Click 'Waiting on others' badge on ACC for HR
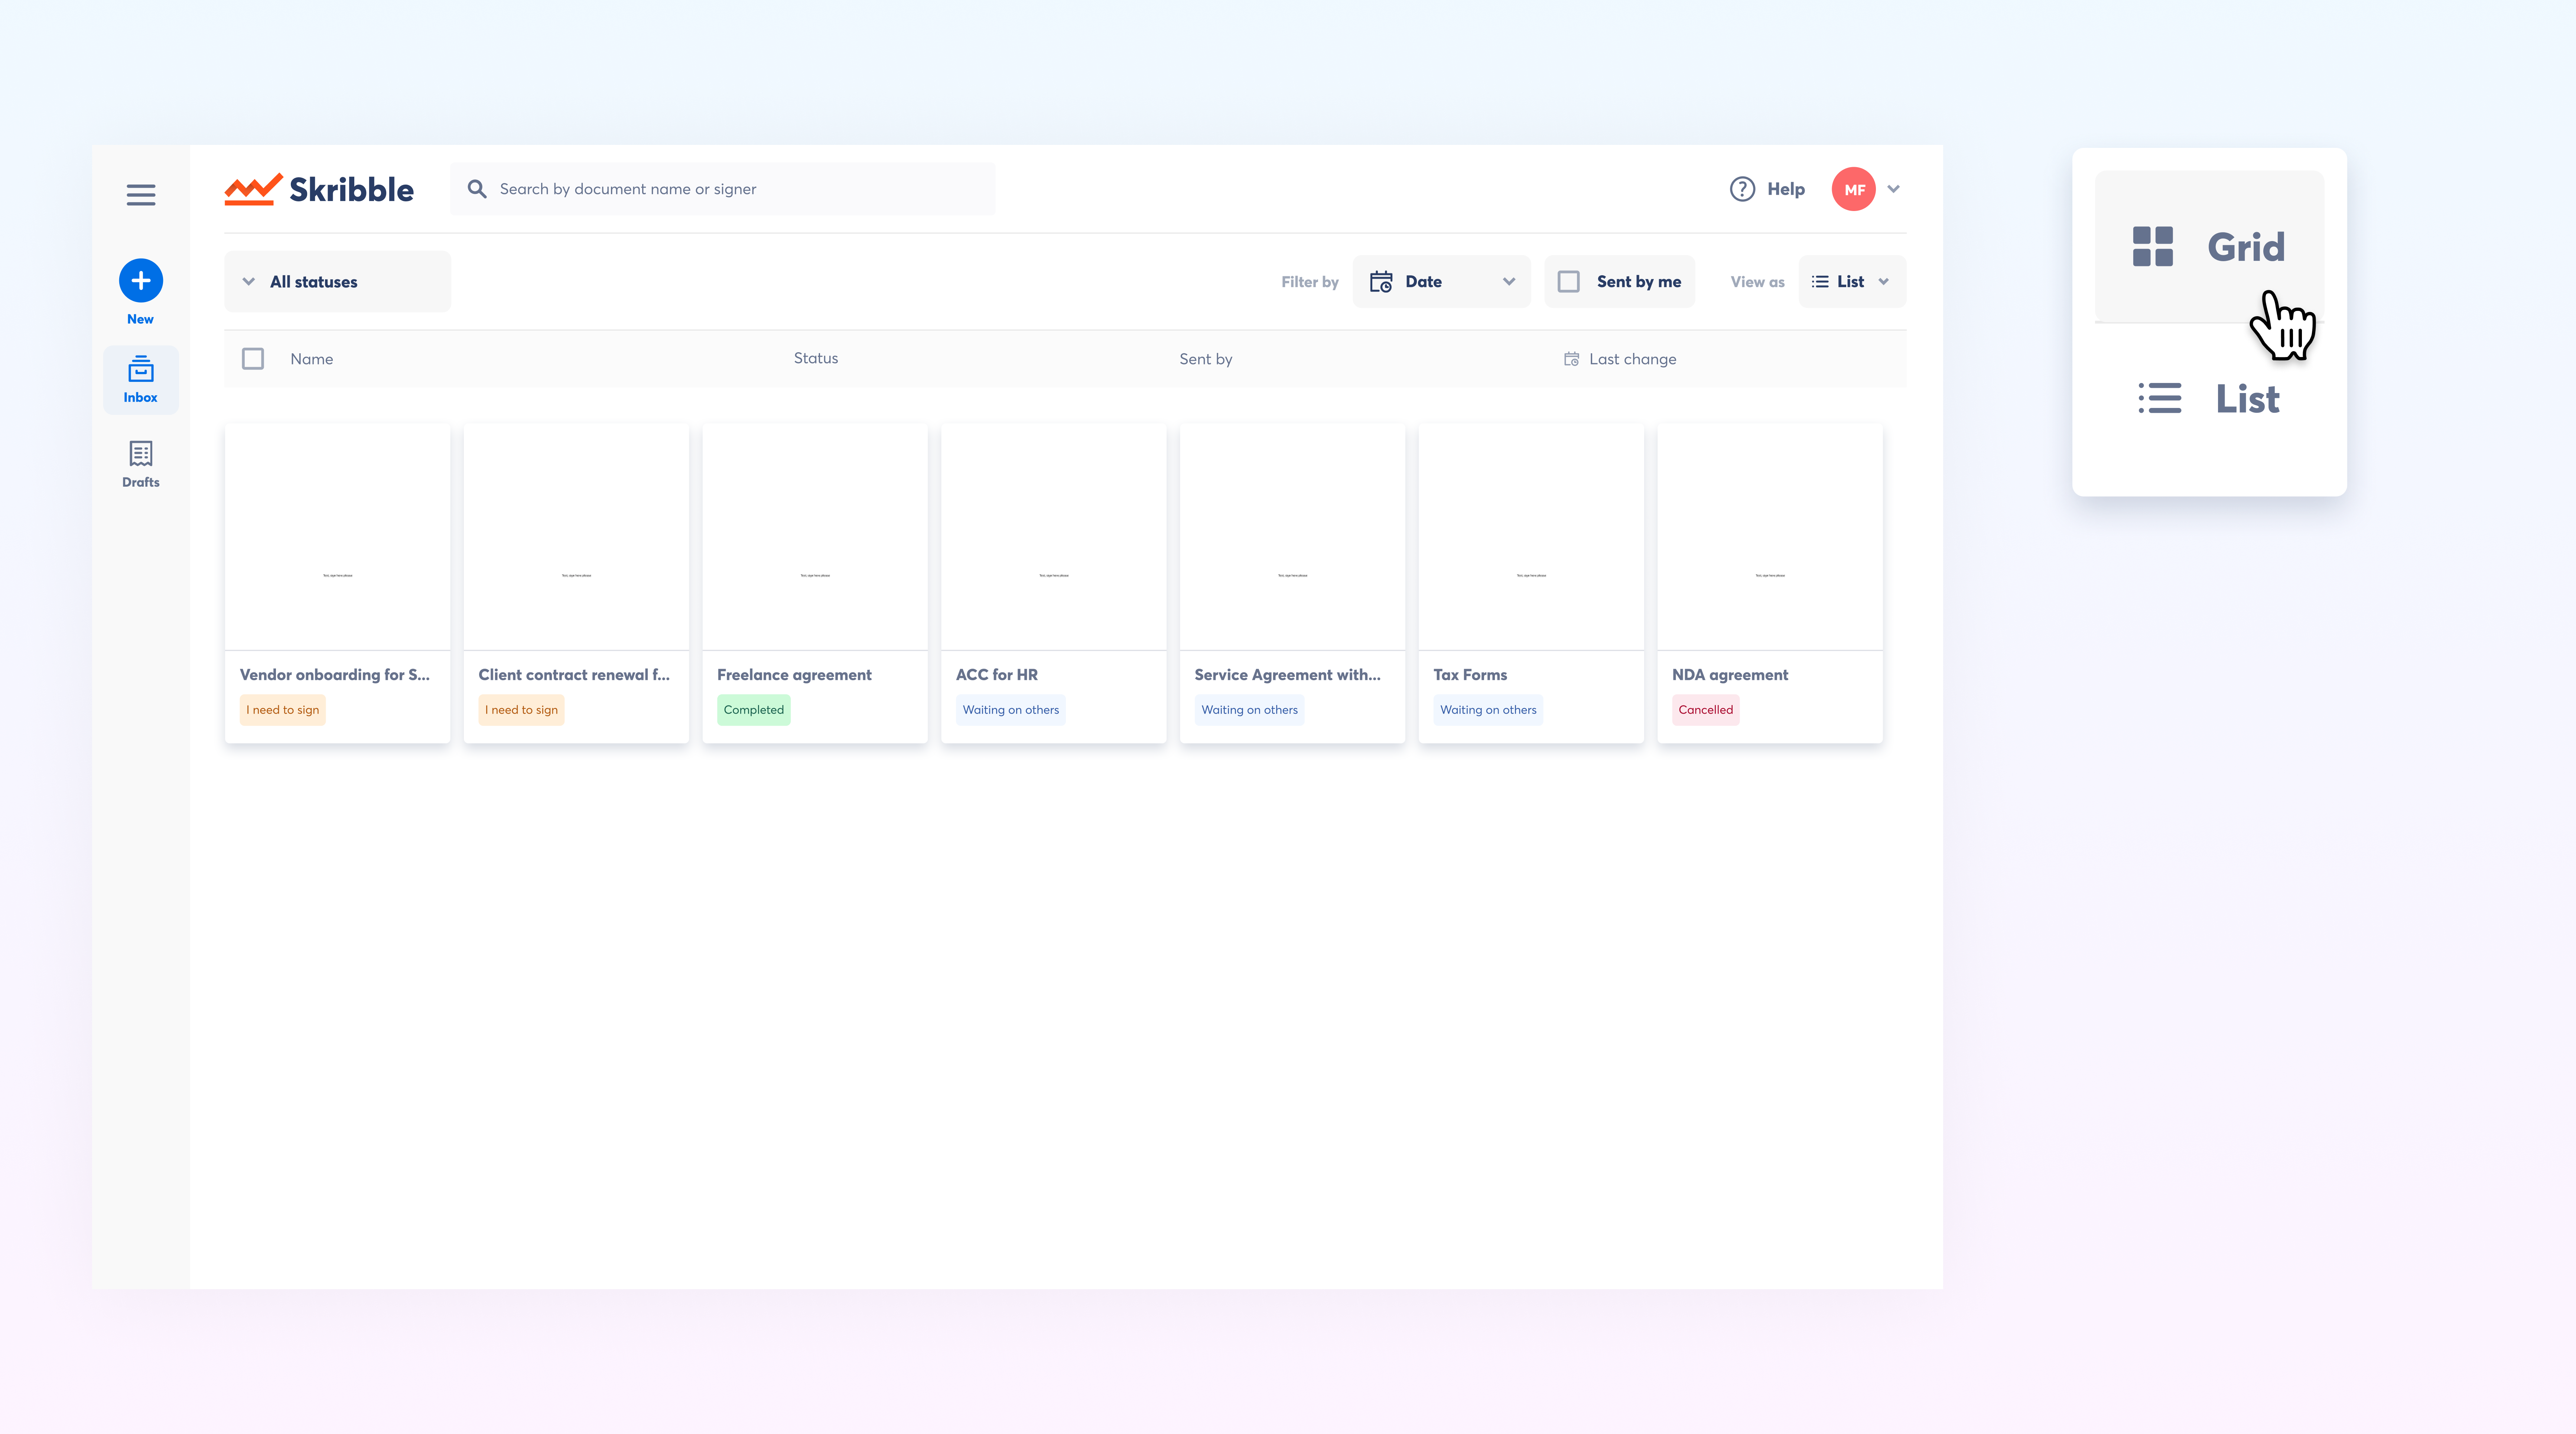The width and height of the screenshot is (2576, 1434). 1011,710
